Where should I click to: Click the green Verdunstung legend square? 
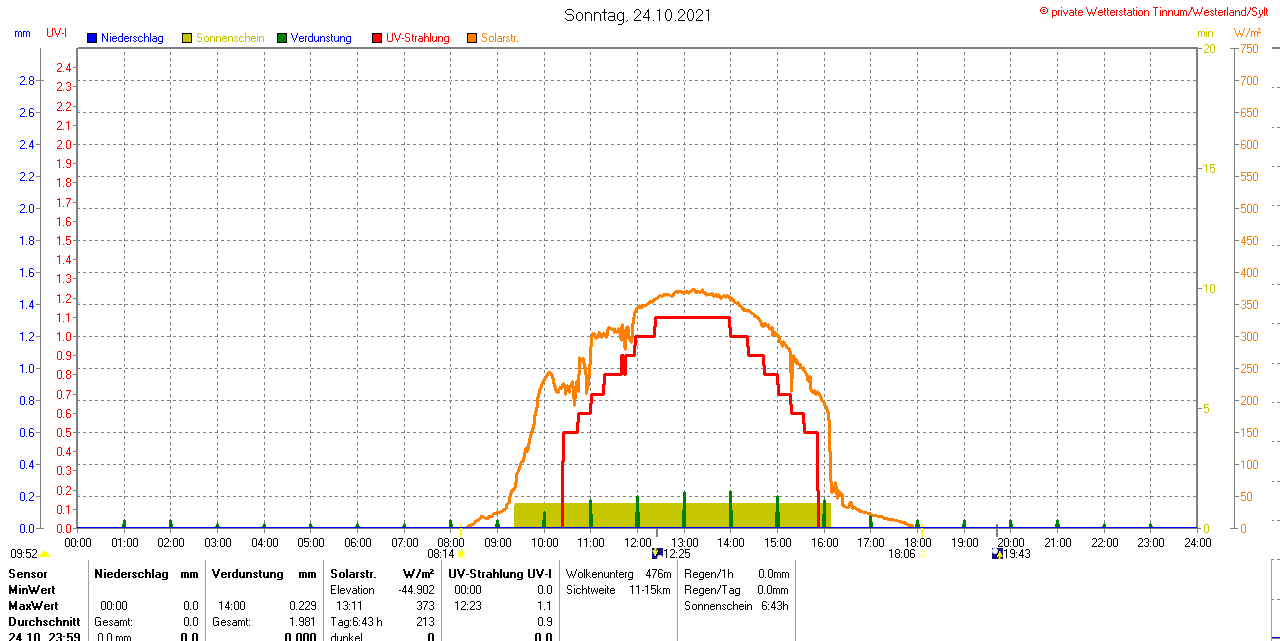[x=282, y=38]
